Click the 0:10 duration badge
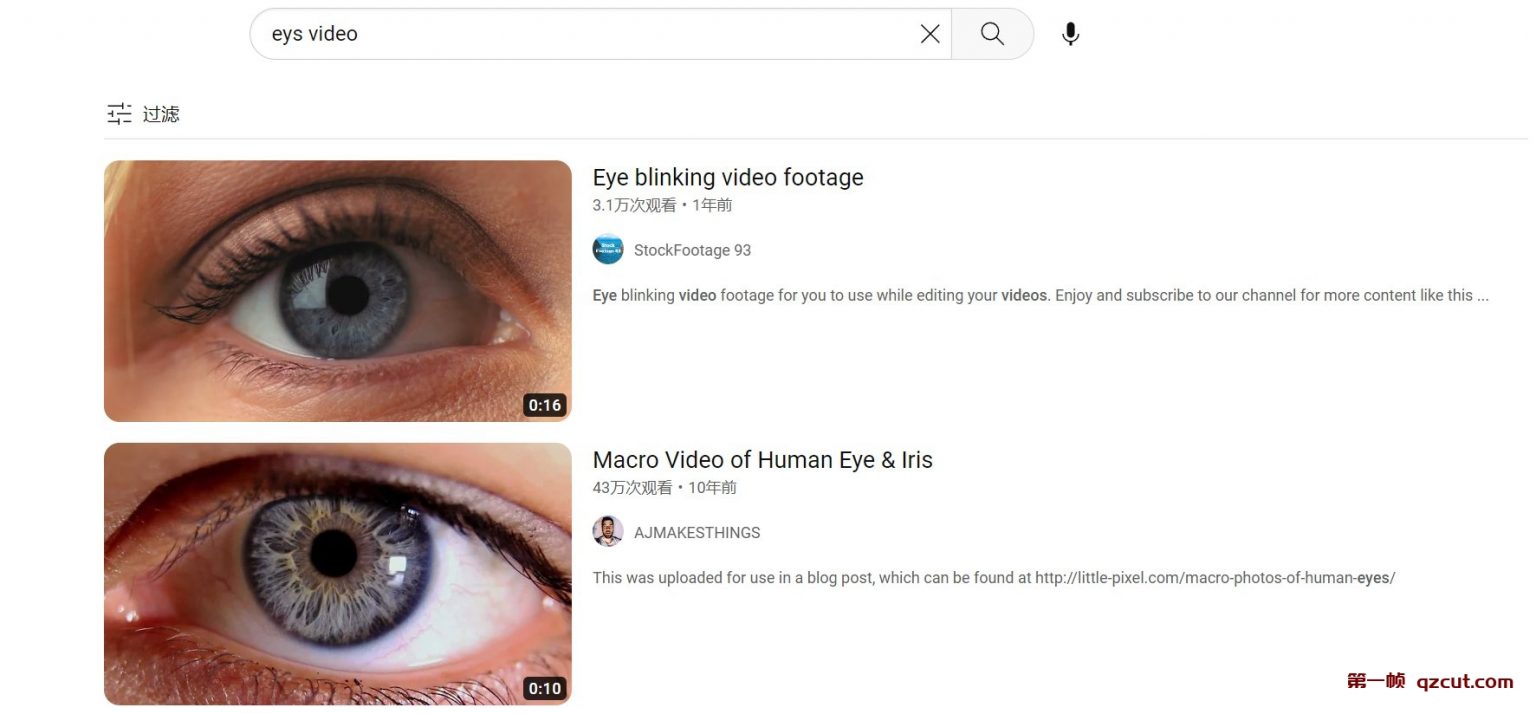This screenshot has height=714, width=1536. tap(545, 688)
